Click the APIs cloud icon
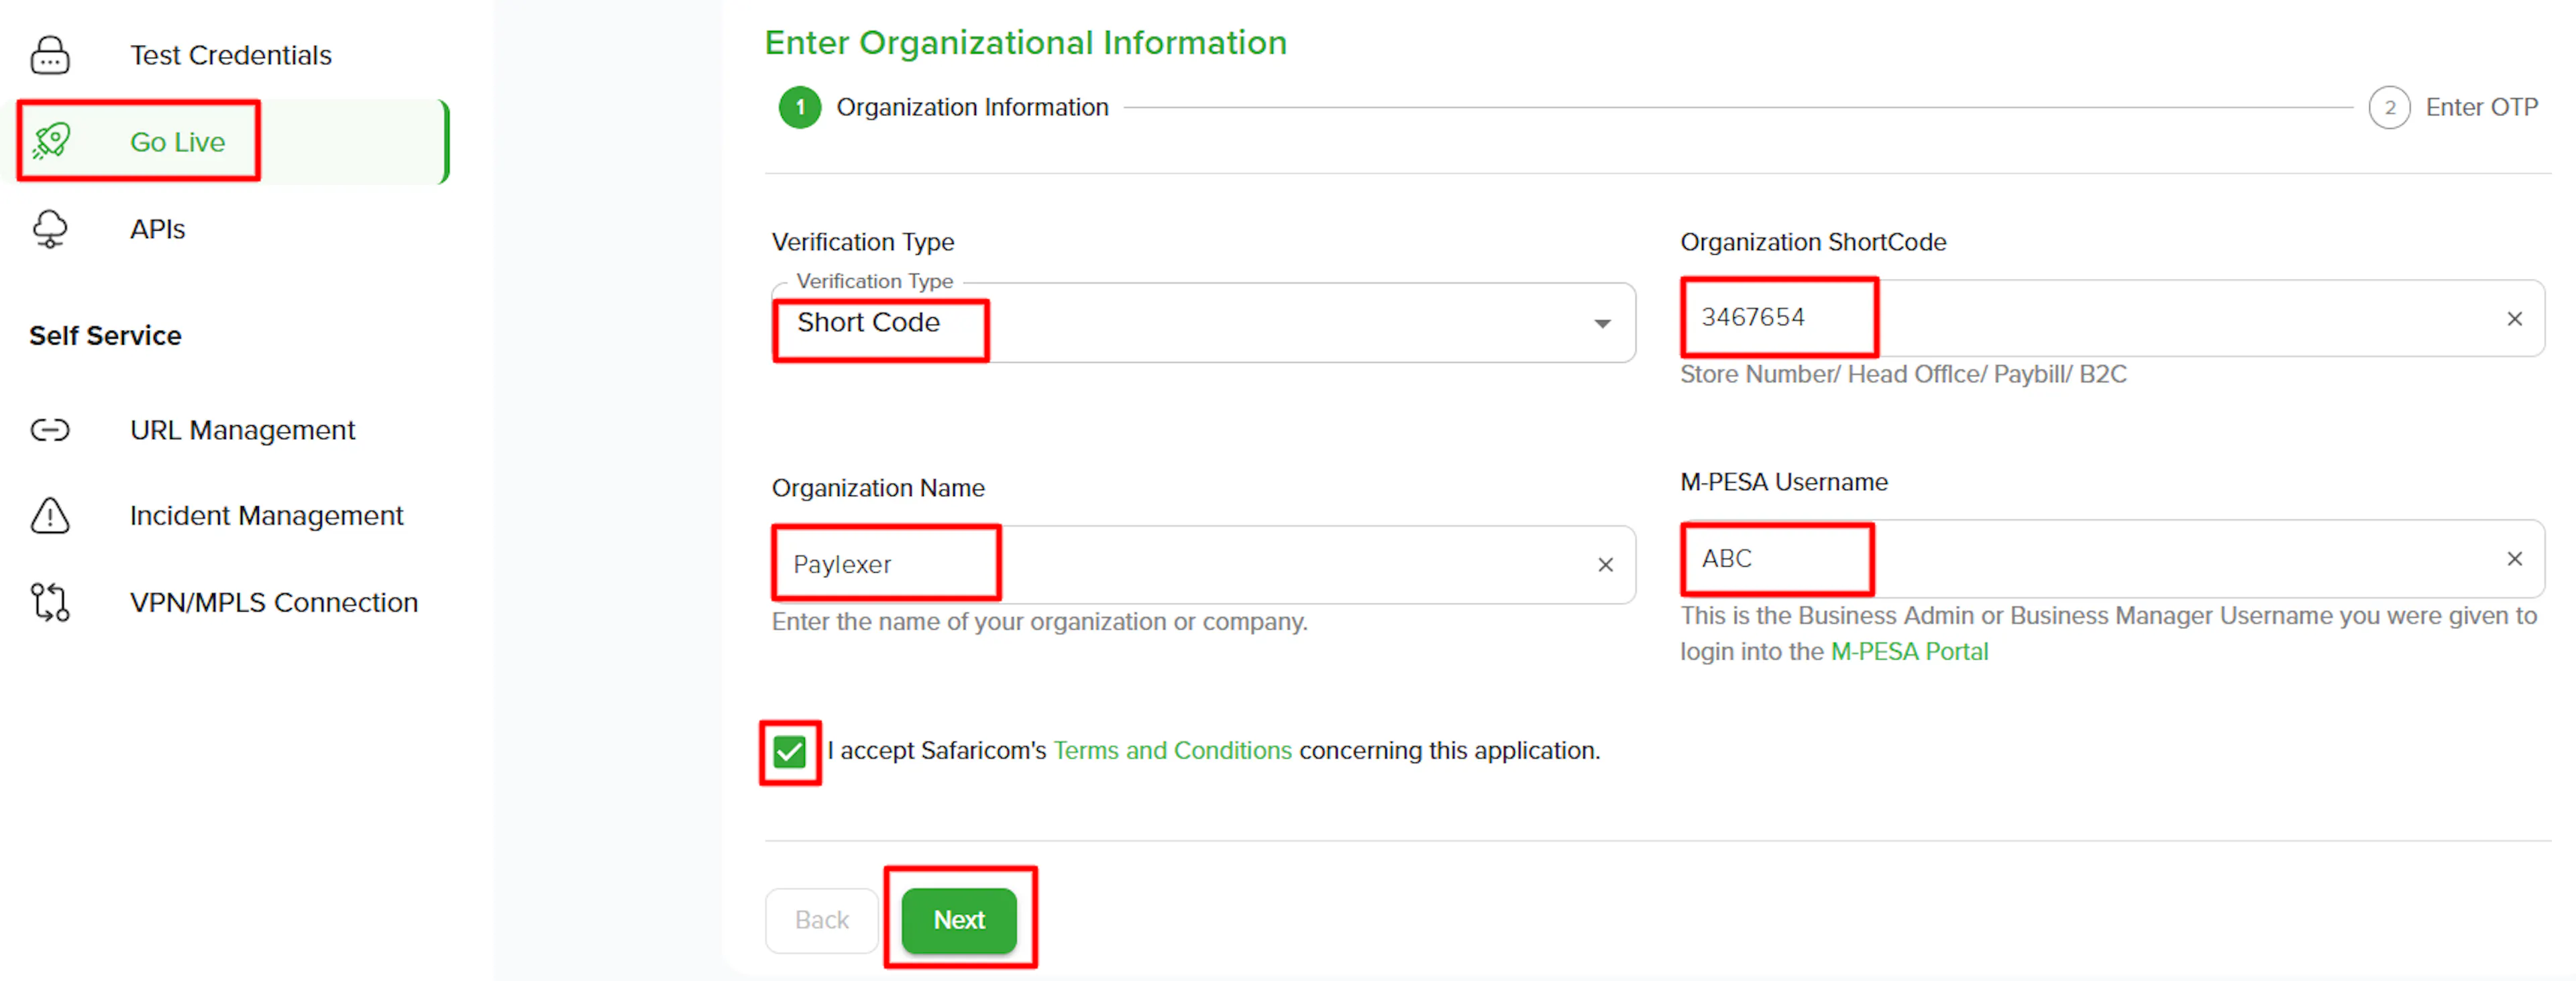 pos(50,229)
